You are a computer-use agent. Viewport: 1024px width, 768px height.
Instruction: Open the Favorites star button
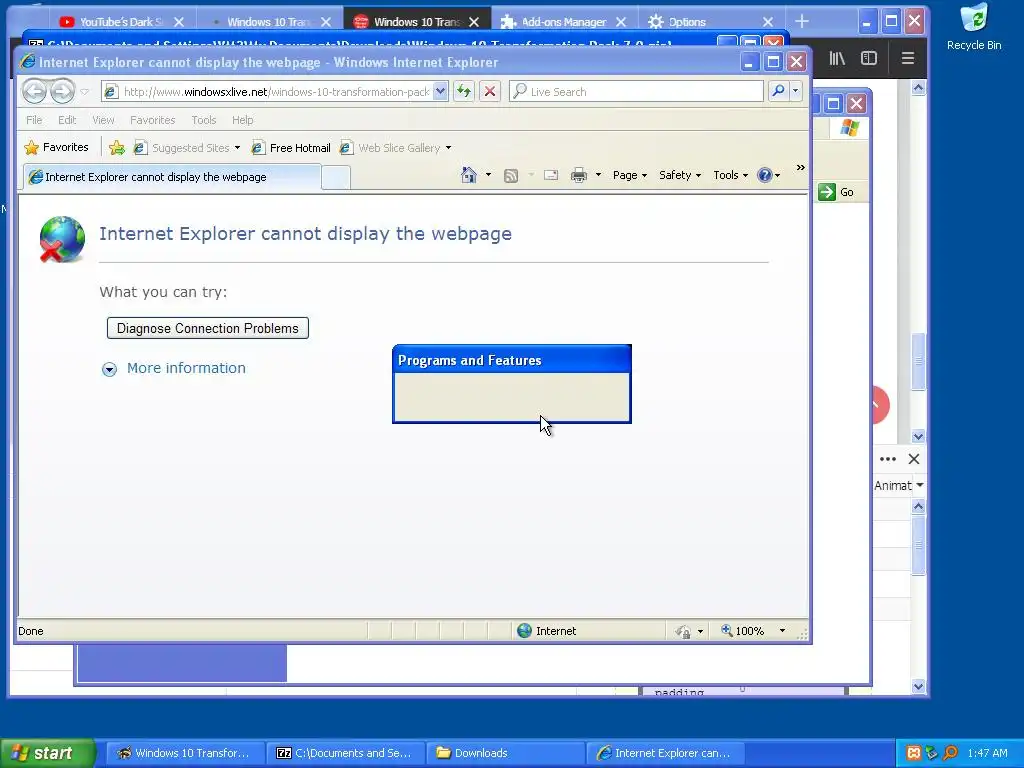56,148
